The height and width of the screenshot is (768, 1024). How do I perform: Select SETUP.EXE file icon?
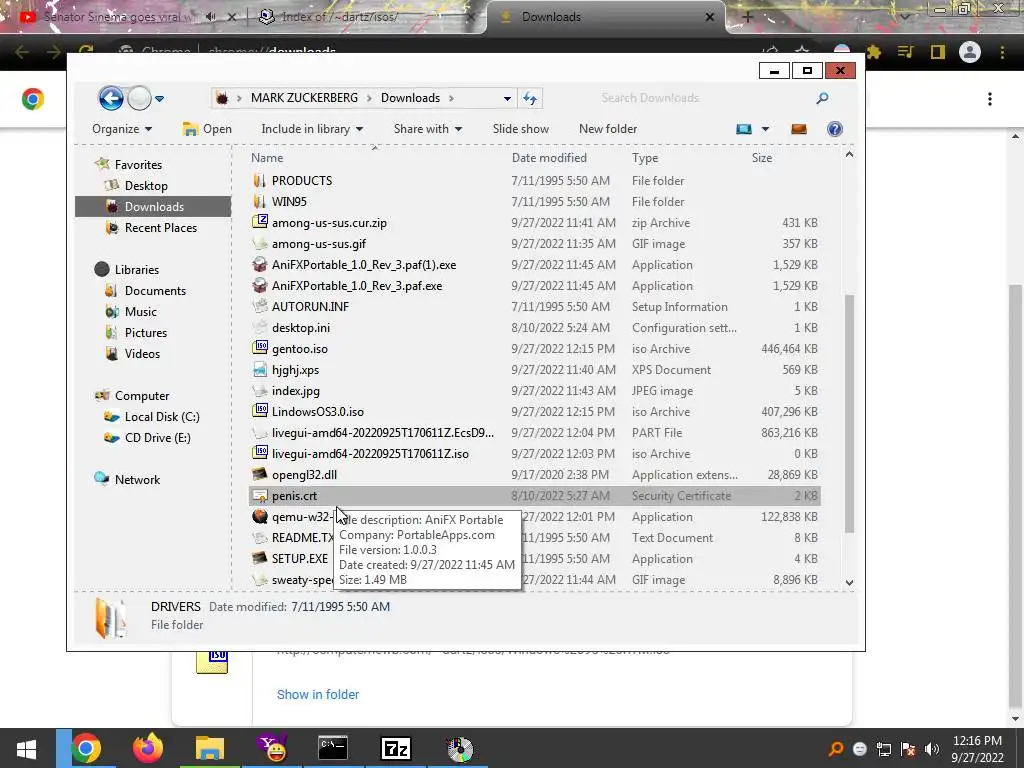pyautogui.click(x=260, y=558)
